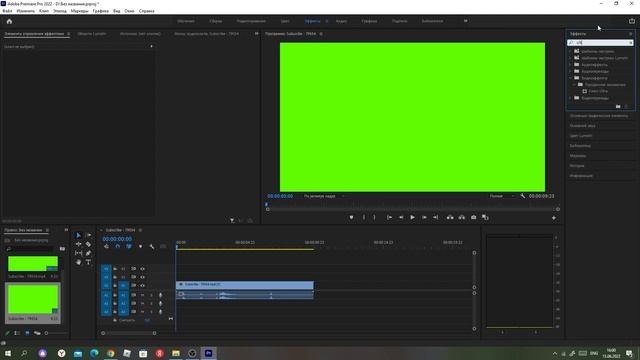Switch to the Редактирование workspace
Viewport: 640px width, 360px height.
tap(251, 21)
